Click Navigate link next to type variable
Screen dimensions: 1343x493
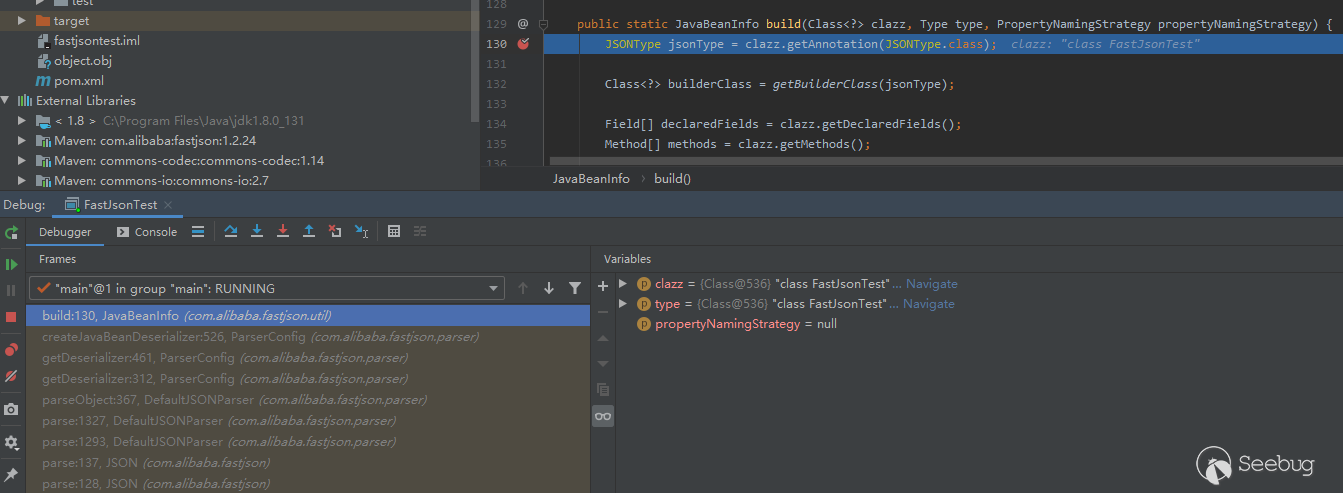929,304
